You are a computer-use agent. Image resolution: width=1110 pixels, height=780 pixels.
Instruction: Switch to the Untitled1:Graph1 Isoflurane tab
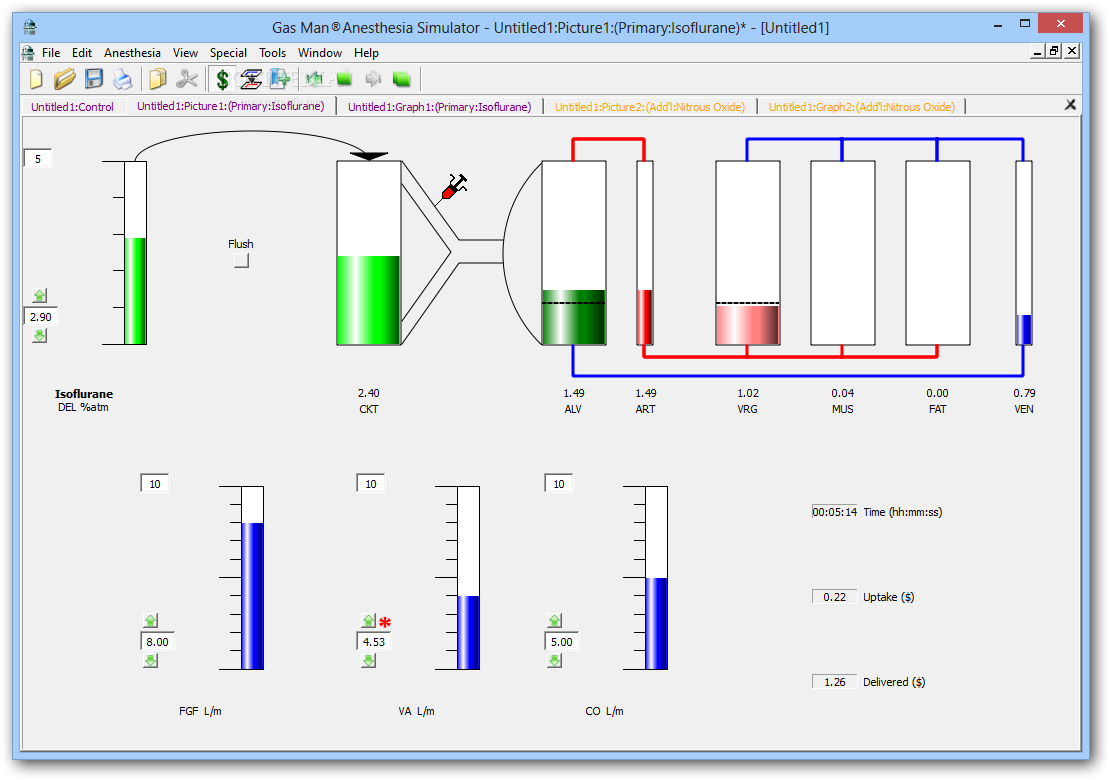[440, 107]
